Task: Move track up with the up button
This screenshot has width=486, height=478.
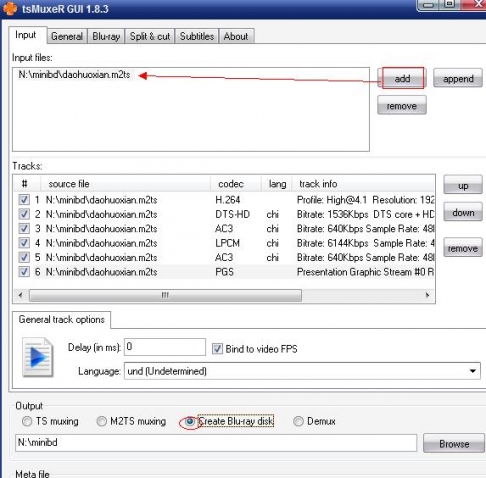Action: click(463, 185)
